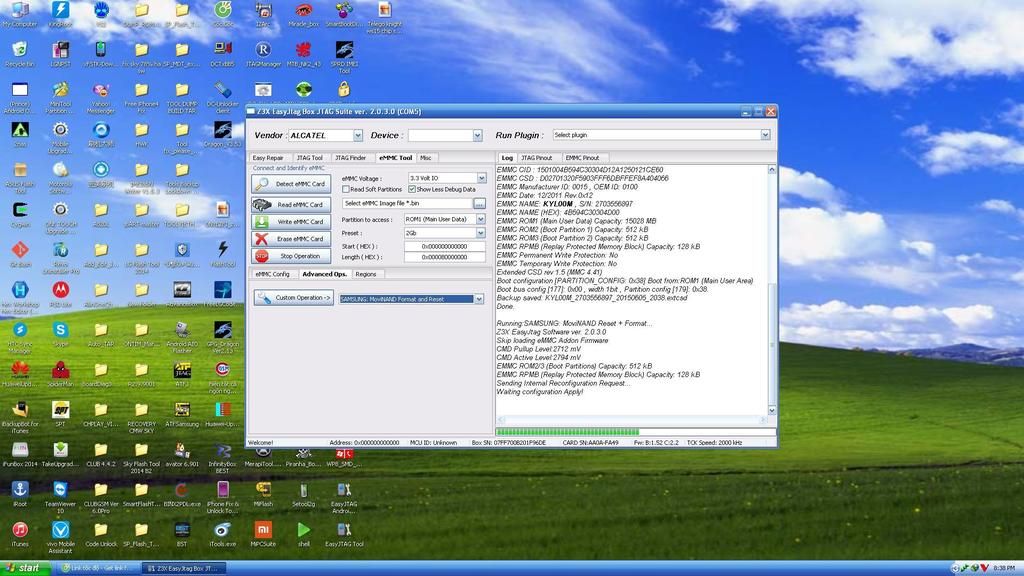Select the shell desktop icon

click(304, 534)
